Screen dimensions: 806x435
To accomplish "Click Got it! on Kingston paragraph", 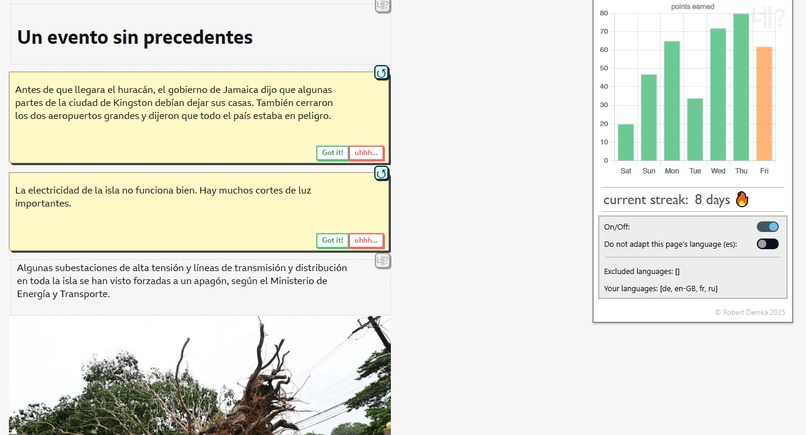I will point(333,153).
